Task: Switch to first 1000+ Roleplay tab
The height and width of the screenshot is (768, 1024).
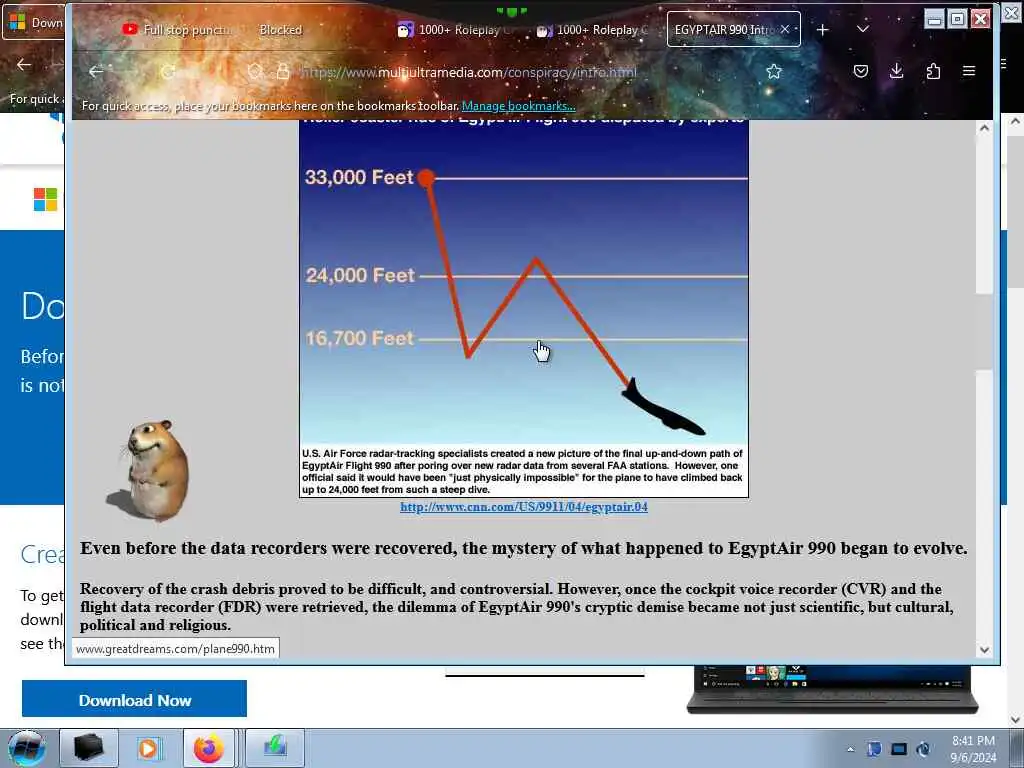Action: 457,29
